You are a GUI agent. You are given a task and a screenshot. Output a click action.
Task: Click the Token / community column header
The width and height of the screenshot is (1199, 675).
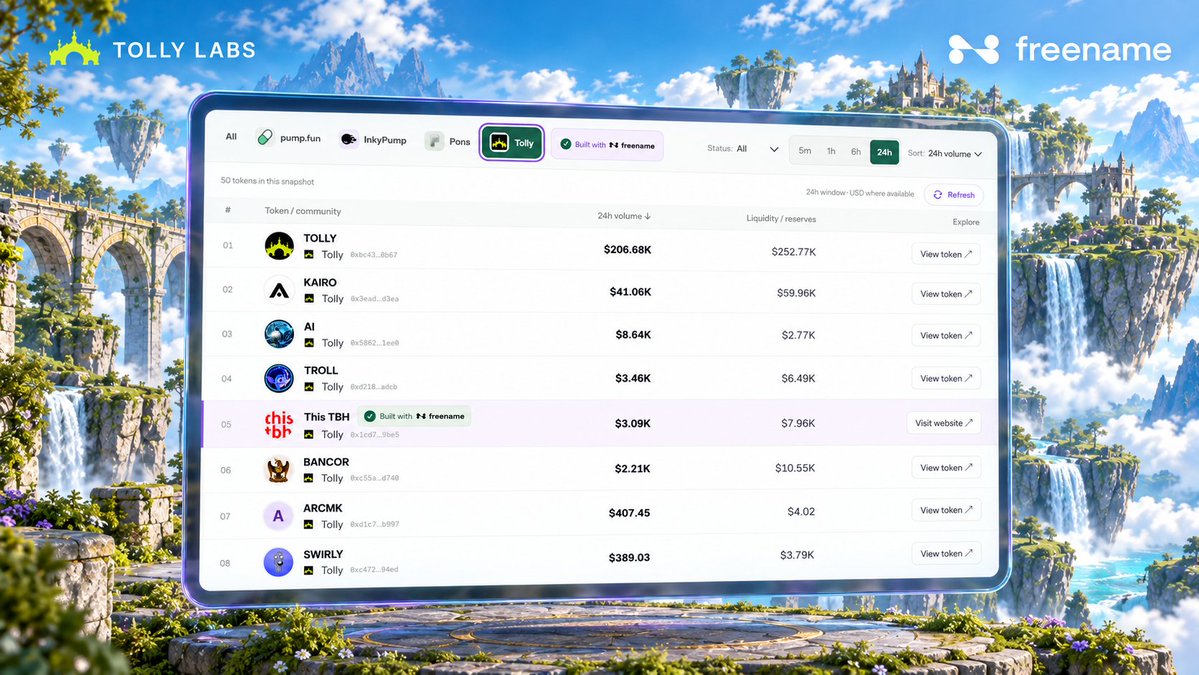coord(303,211)
